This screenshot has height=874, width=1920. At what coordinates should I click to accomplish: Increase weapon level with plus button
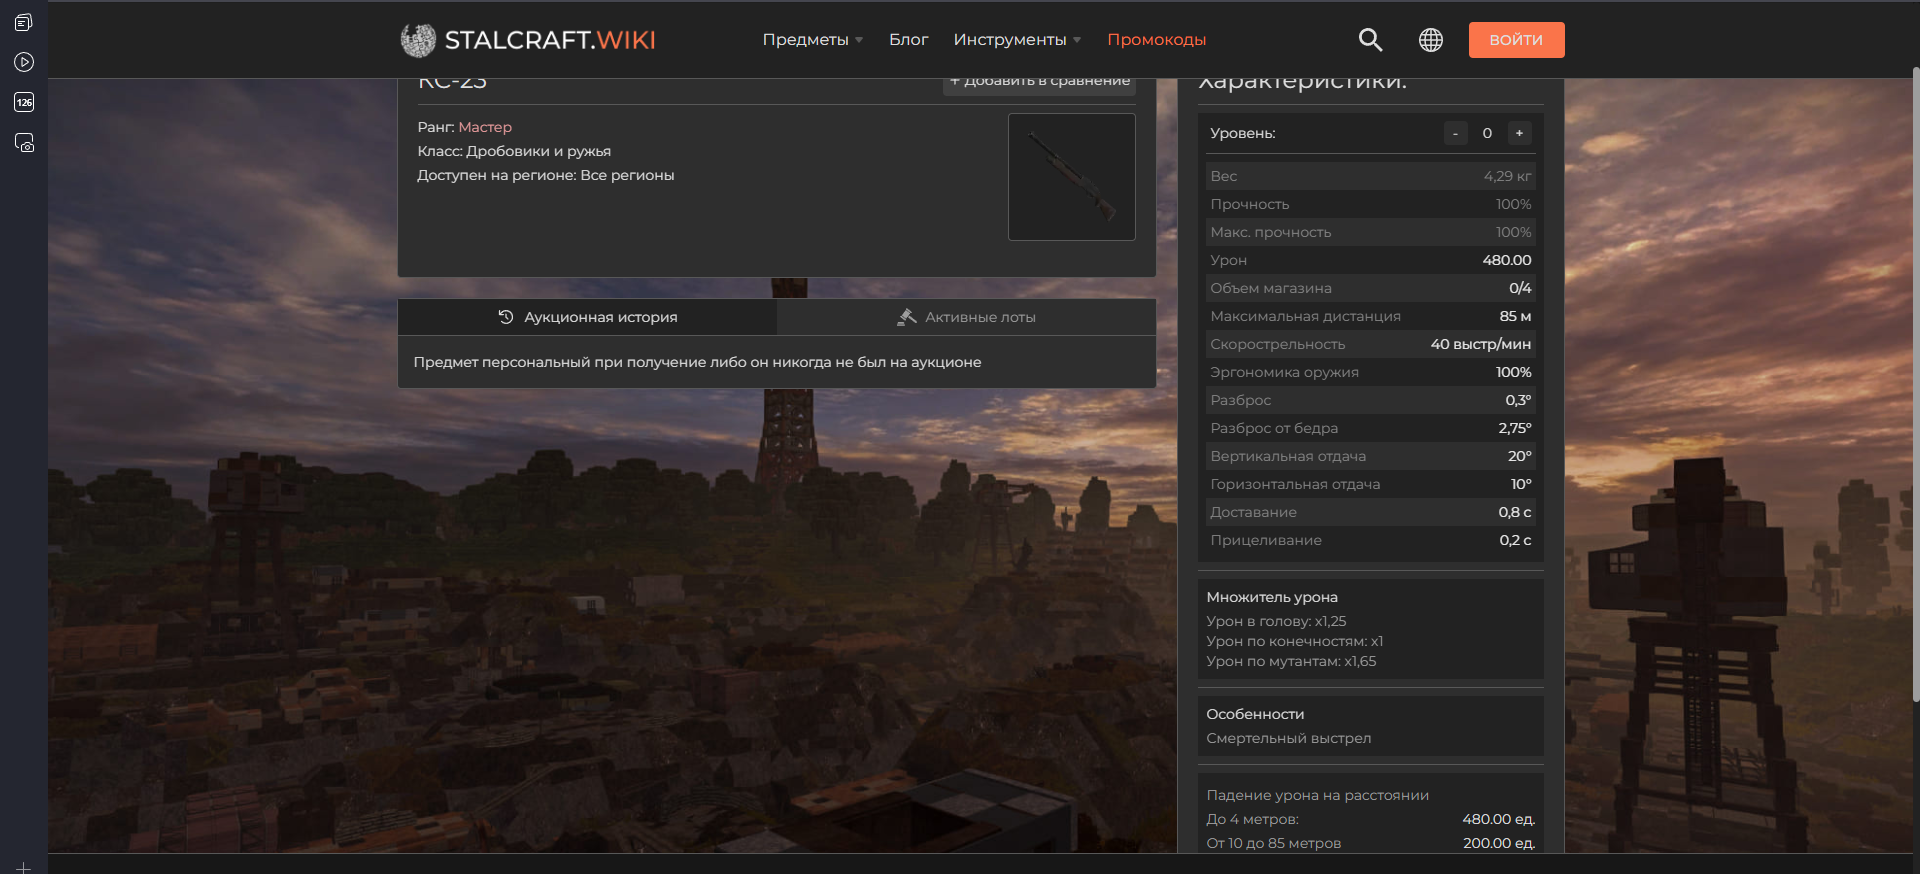click(x=1519, y=133)
